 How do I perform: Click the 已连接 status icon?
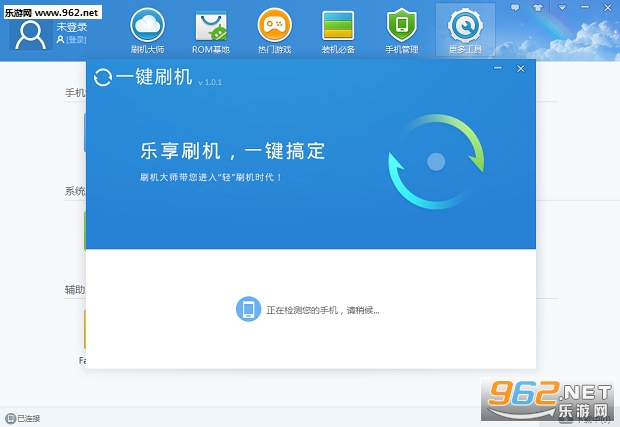pyautogui.click(x=11, y=418)
